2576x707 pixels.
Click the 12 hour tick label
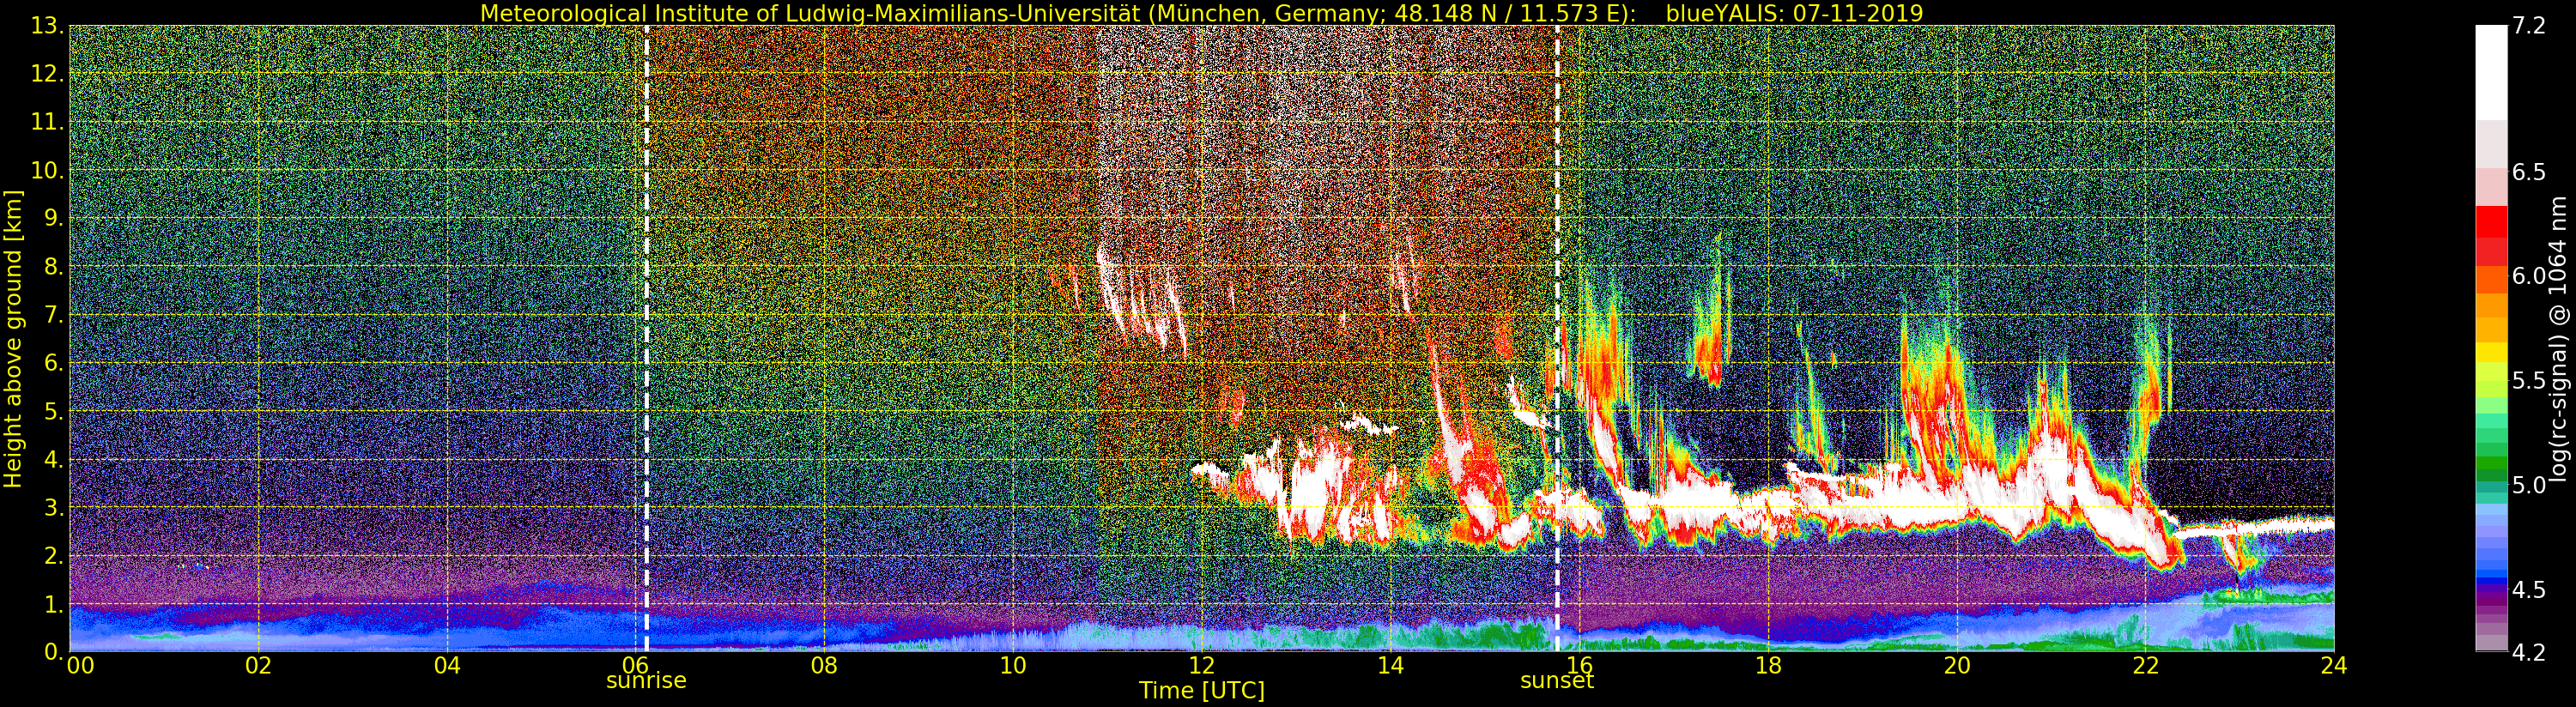tap(1201, 665)
